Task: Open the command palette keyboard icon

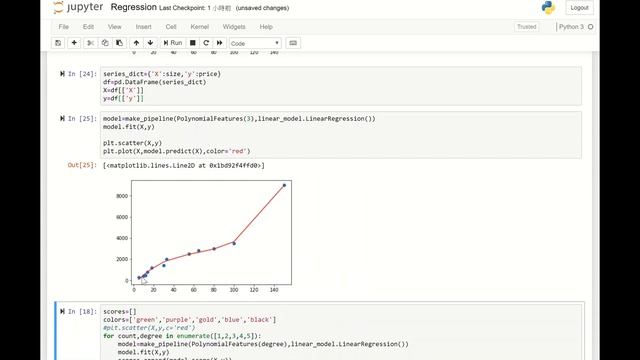Action: 293,43
